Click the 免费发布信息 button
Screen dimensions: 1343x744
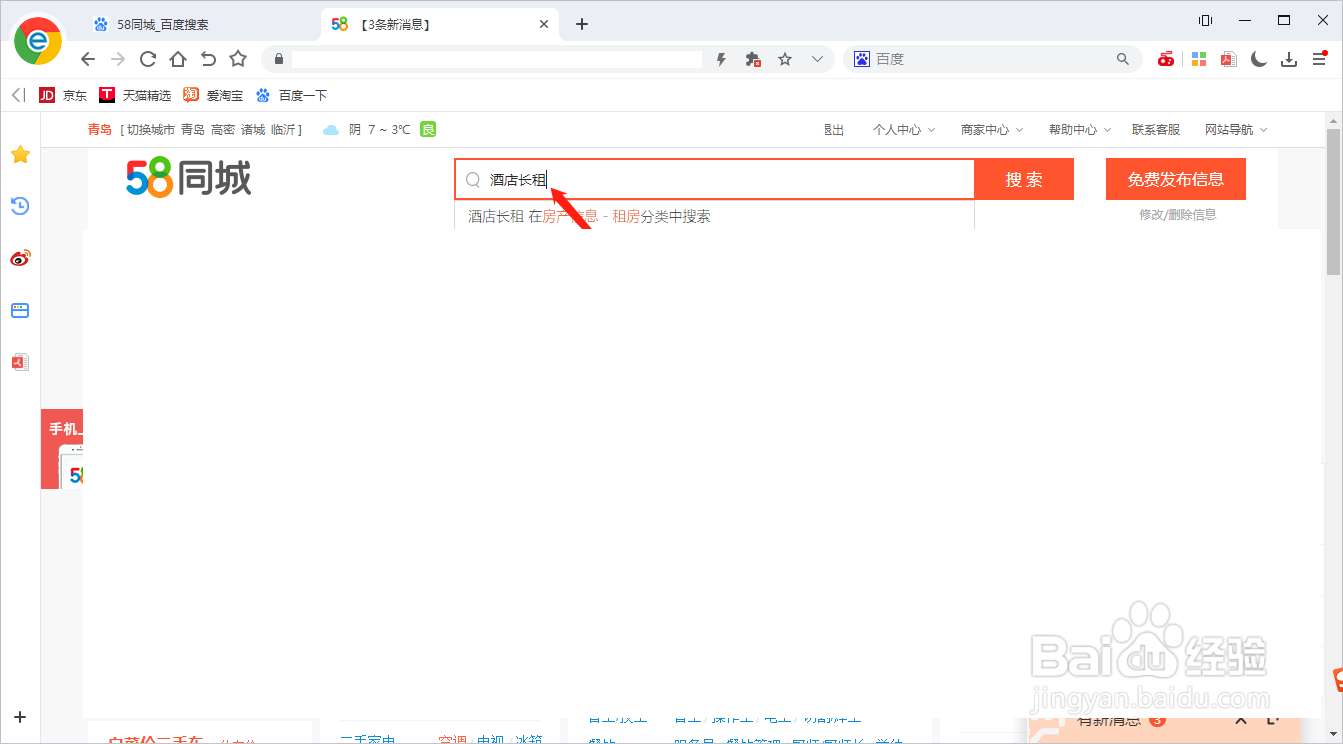coord(1176,179)
